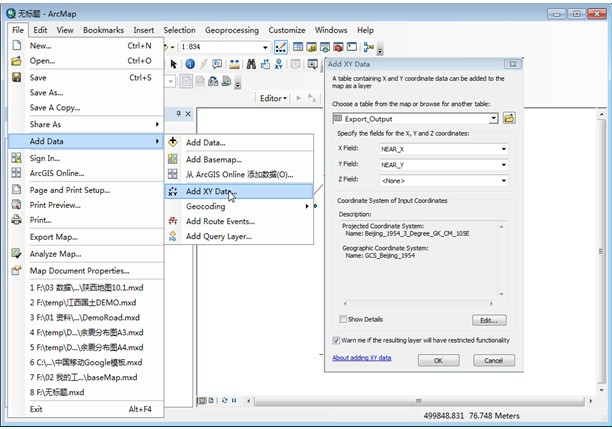
Task: Choose Exit from the File menu
Action: click(x=85, y=409)
